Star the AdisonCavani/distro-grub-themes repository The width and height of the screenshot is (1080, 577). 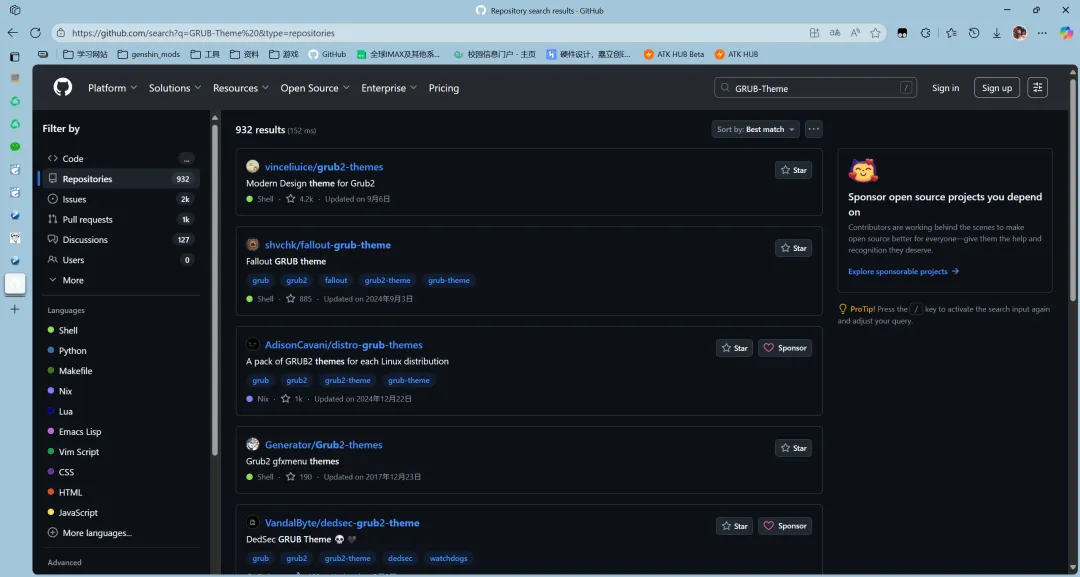pyautogui.click(x=734, y=348)
